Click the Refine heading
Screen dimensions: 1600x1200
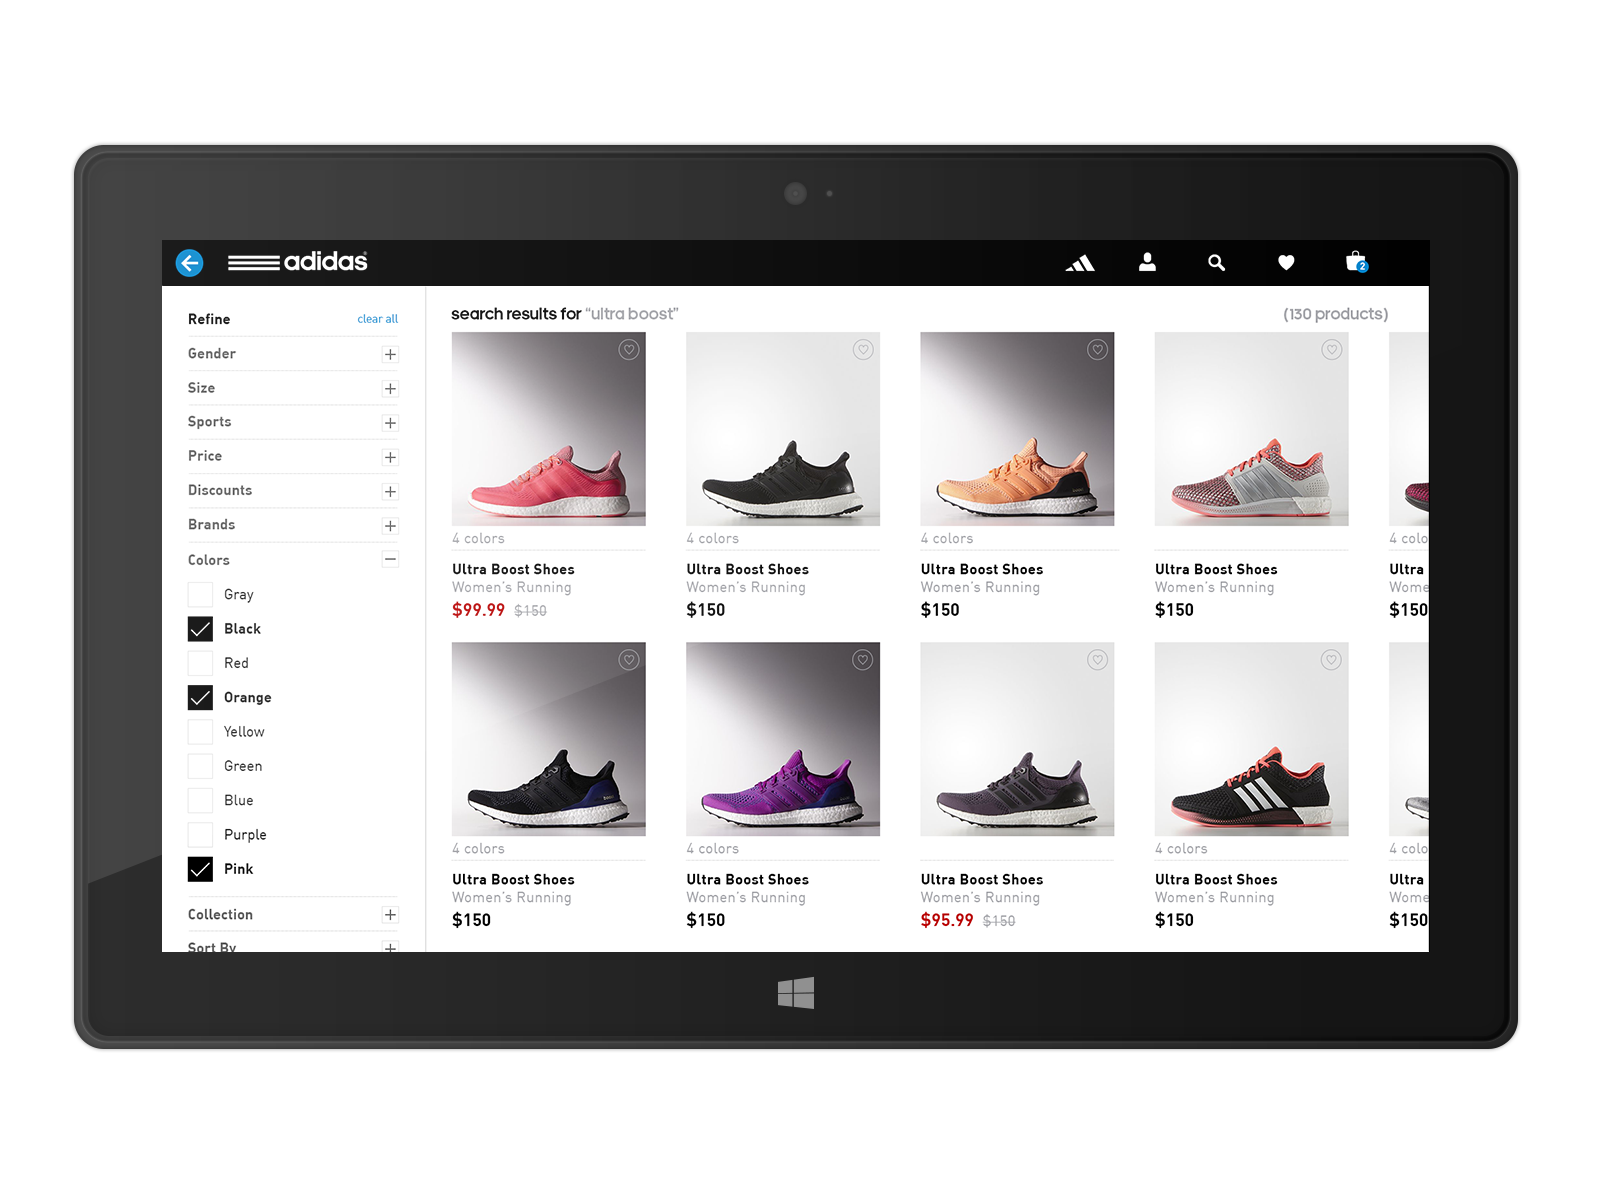click(209, 319)
